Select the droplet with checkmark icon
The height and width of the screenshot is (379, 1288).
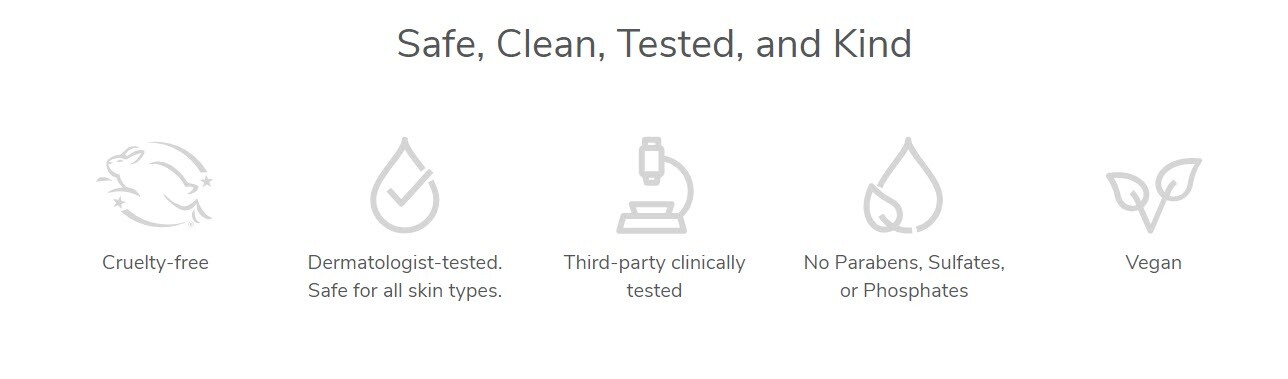[405, 185]
